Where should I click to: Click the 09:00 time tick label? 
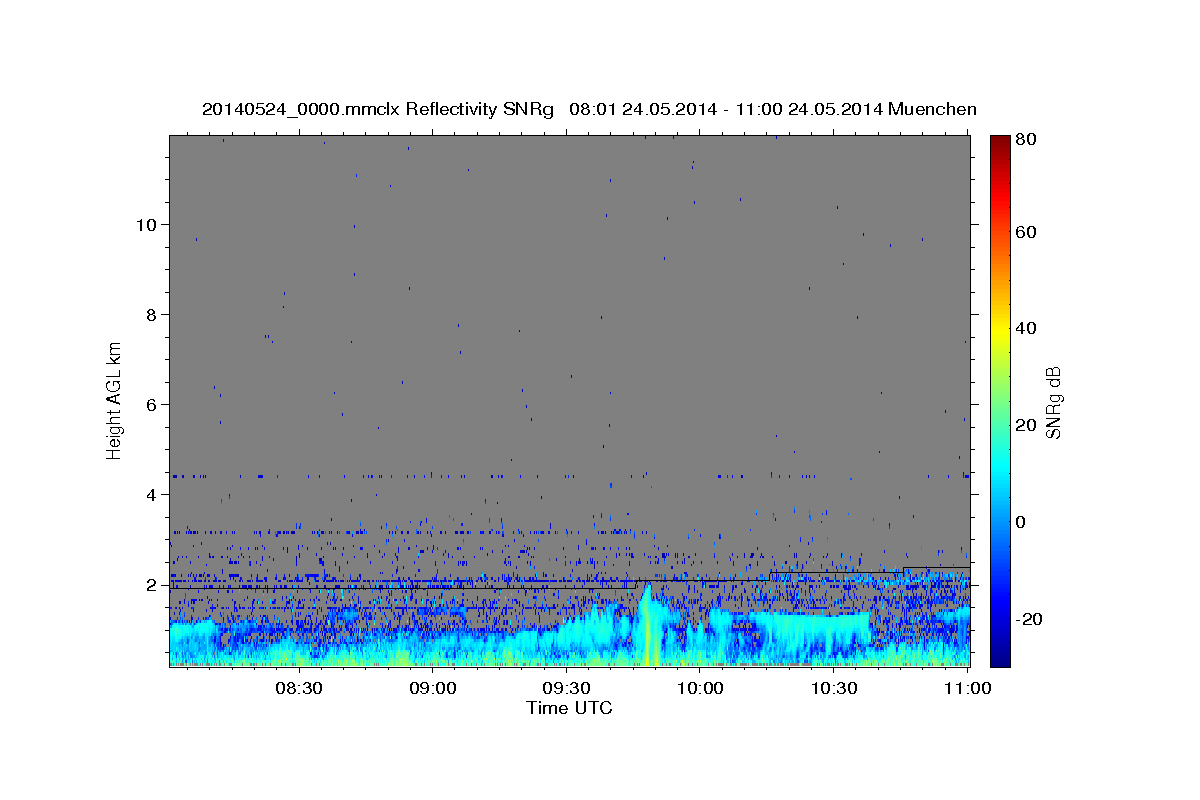[433, 688]
